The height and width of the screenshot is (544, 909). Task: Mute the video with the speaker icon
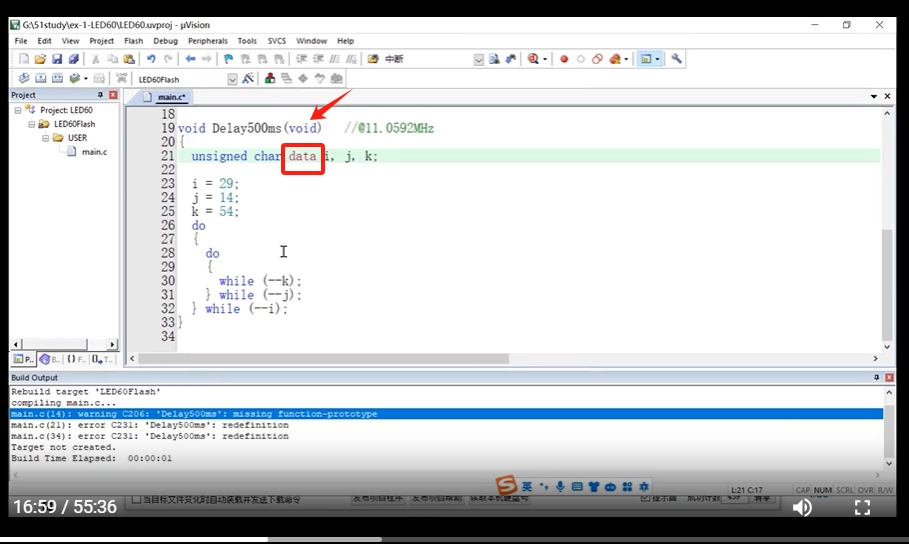pyautogui.click(x=802, y=507)
